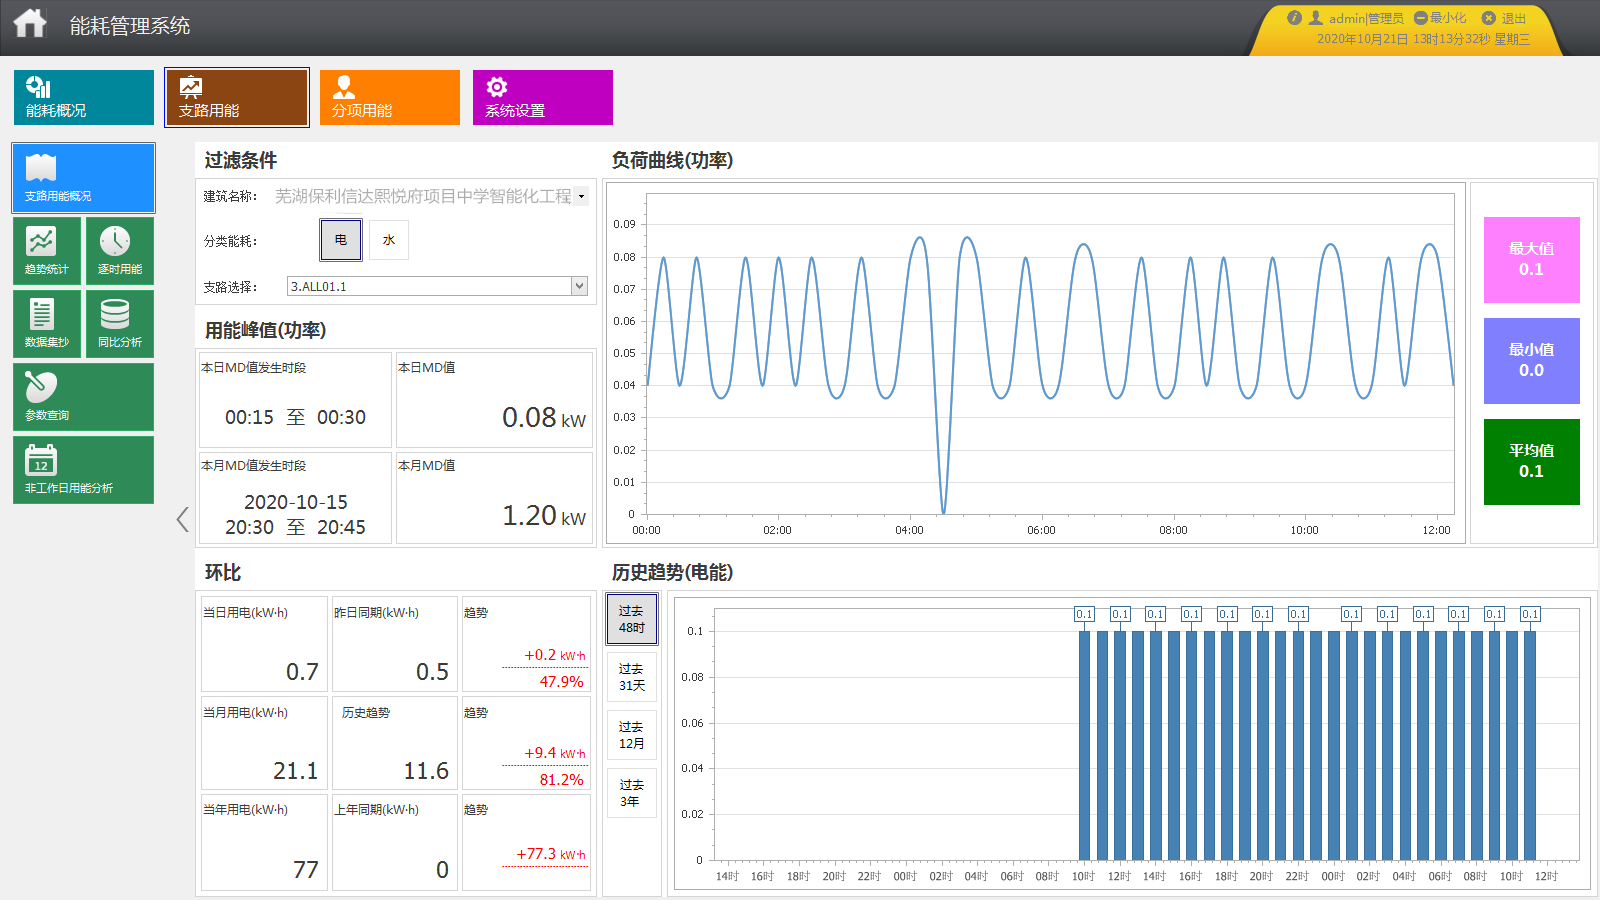This screenshot has height=900, width=1600.
Task: Select the 过去48时 history range
Action: point(631,619)
